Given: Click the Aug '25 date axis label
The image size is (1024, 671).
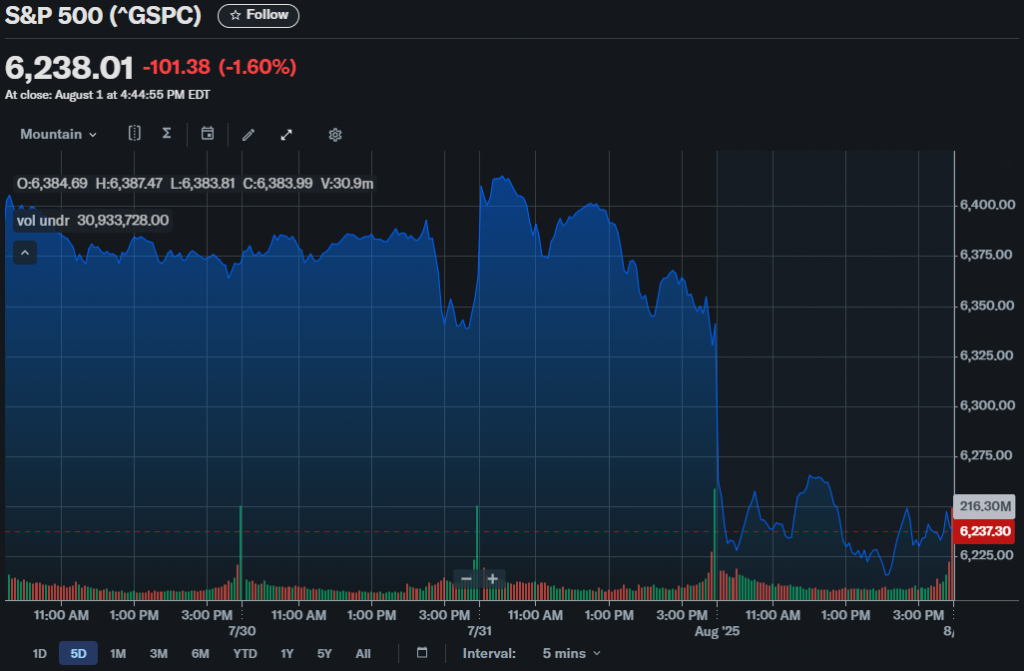Looking at the screenshot, I should pos(717,631).
